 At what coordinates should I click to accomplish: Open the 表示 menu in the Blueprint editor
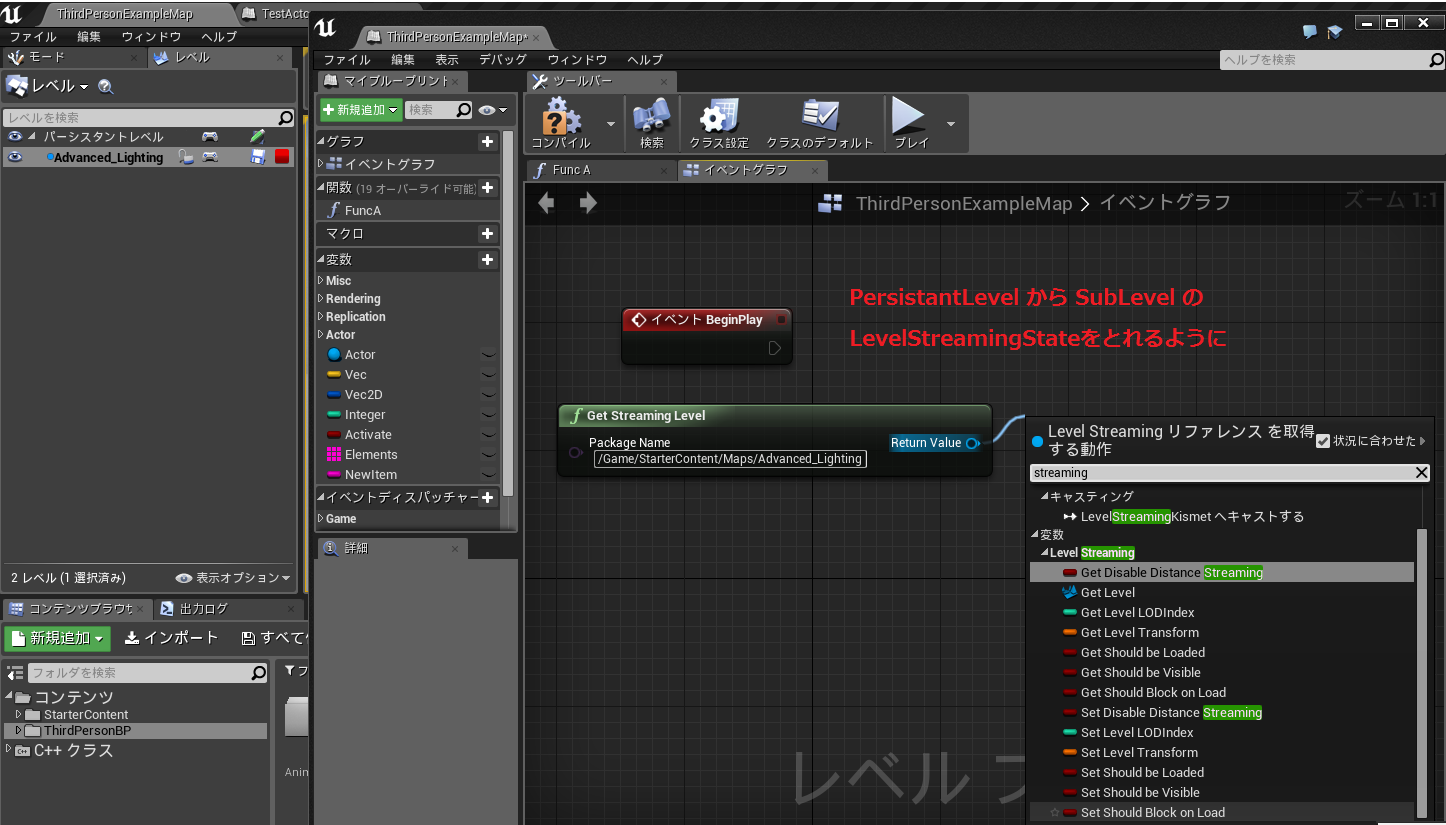click(447, 60)
